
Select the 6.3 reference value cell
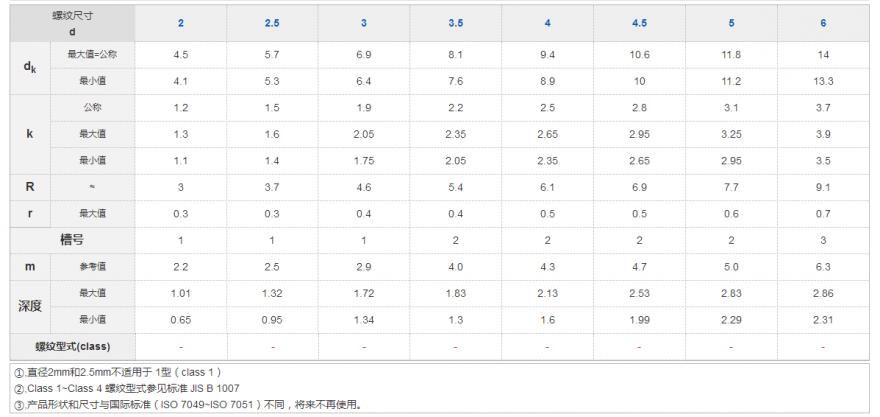pyautogui.click(x=822, y=266)
